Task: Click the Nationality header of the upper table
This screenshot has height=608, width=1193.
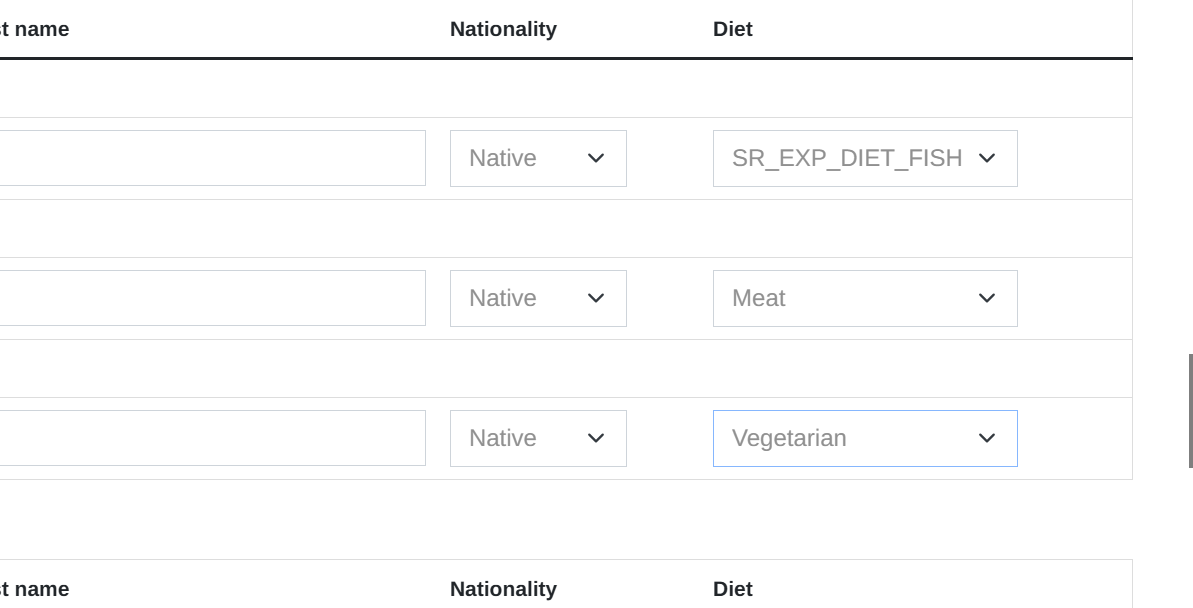Action: coord(503,29)
